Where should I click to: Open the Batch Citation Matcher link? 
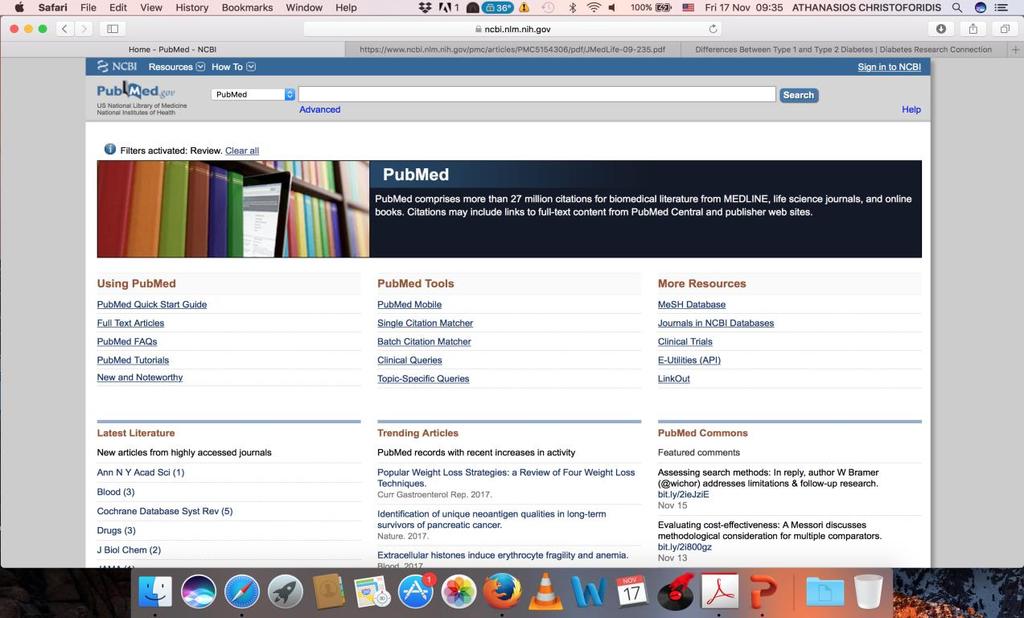coord(424,342)
